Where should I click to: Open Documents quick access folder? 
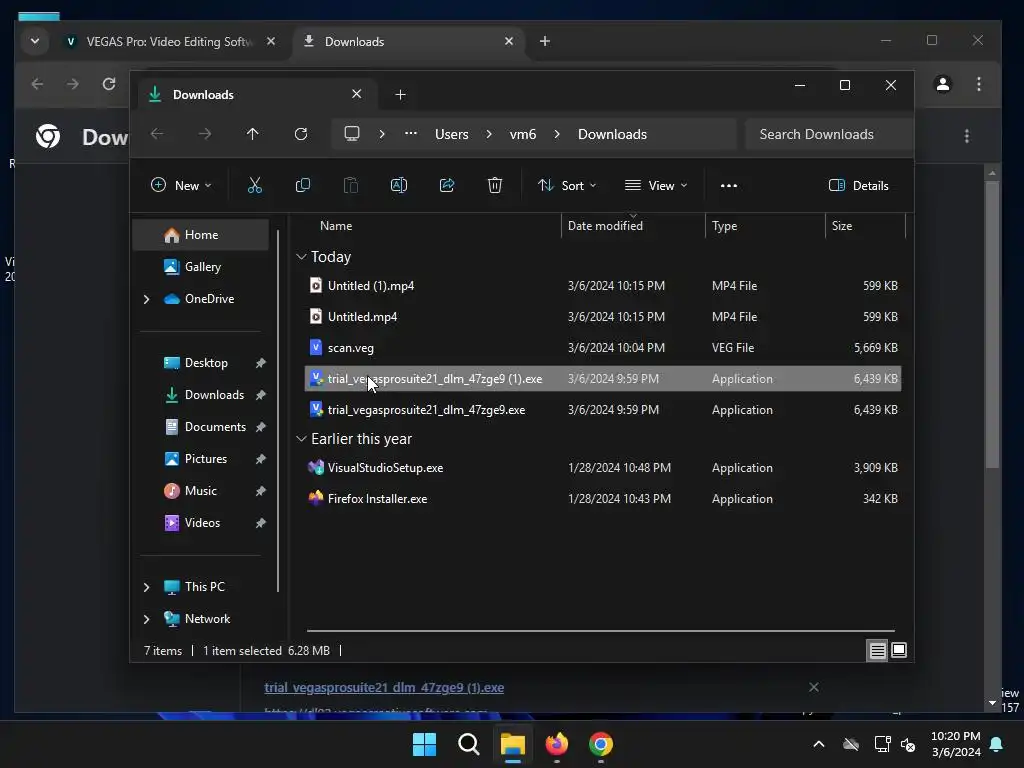click(x=215, y=427)
